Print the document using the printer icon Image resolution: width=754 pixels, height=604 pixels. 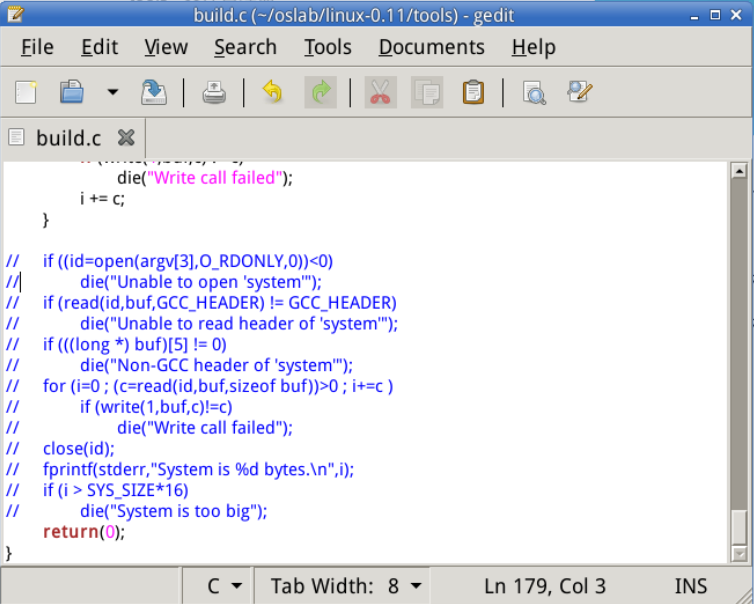click(214, 92)
